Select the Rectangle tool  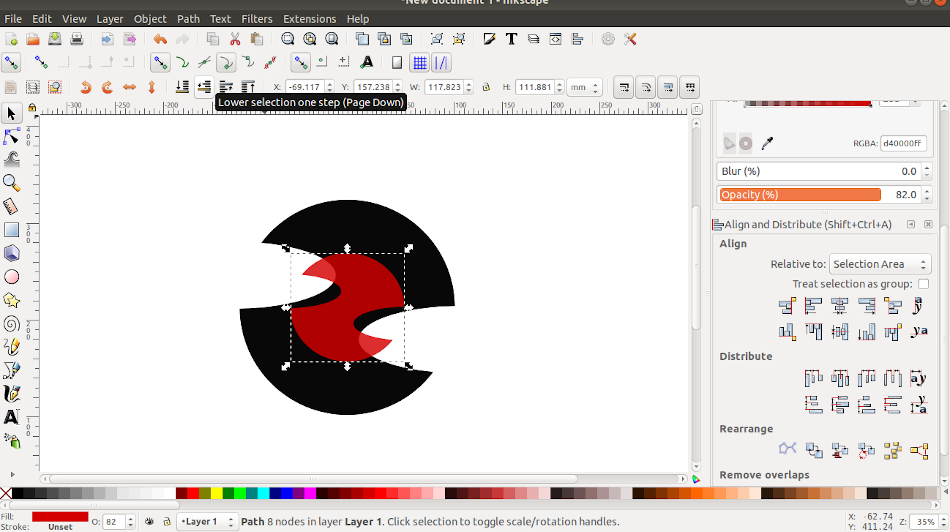point(11,230)
